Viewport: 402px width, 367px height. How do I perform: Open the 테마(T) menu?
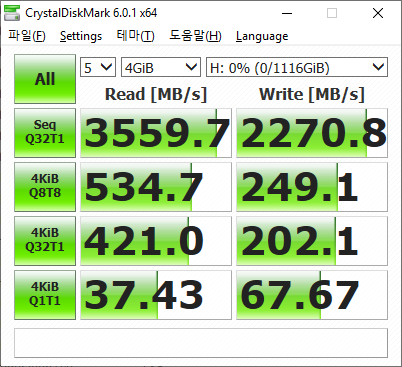pyautogui.click(x=135, y=36)
